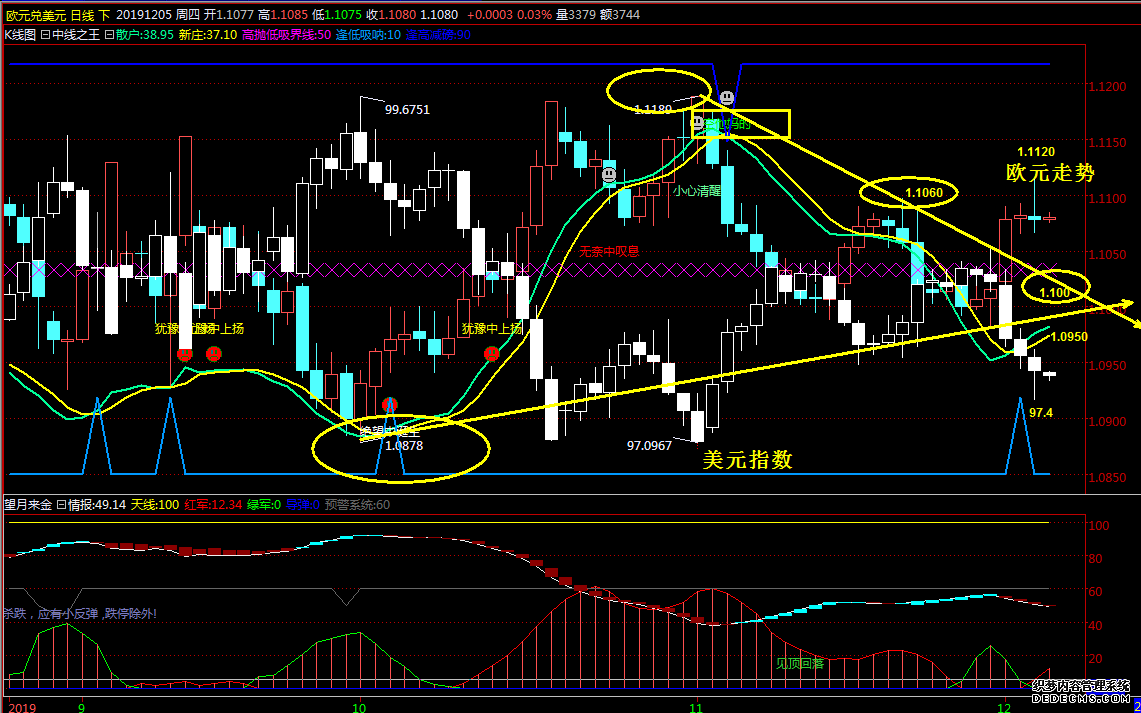Click the 40 level on indicator axis

(x=1097, y=625)
